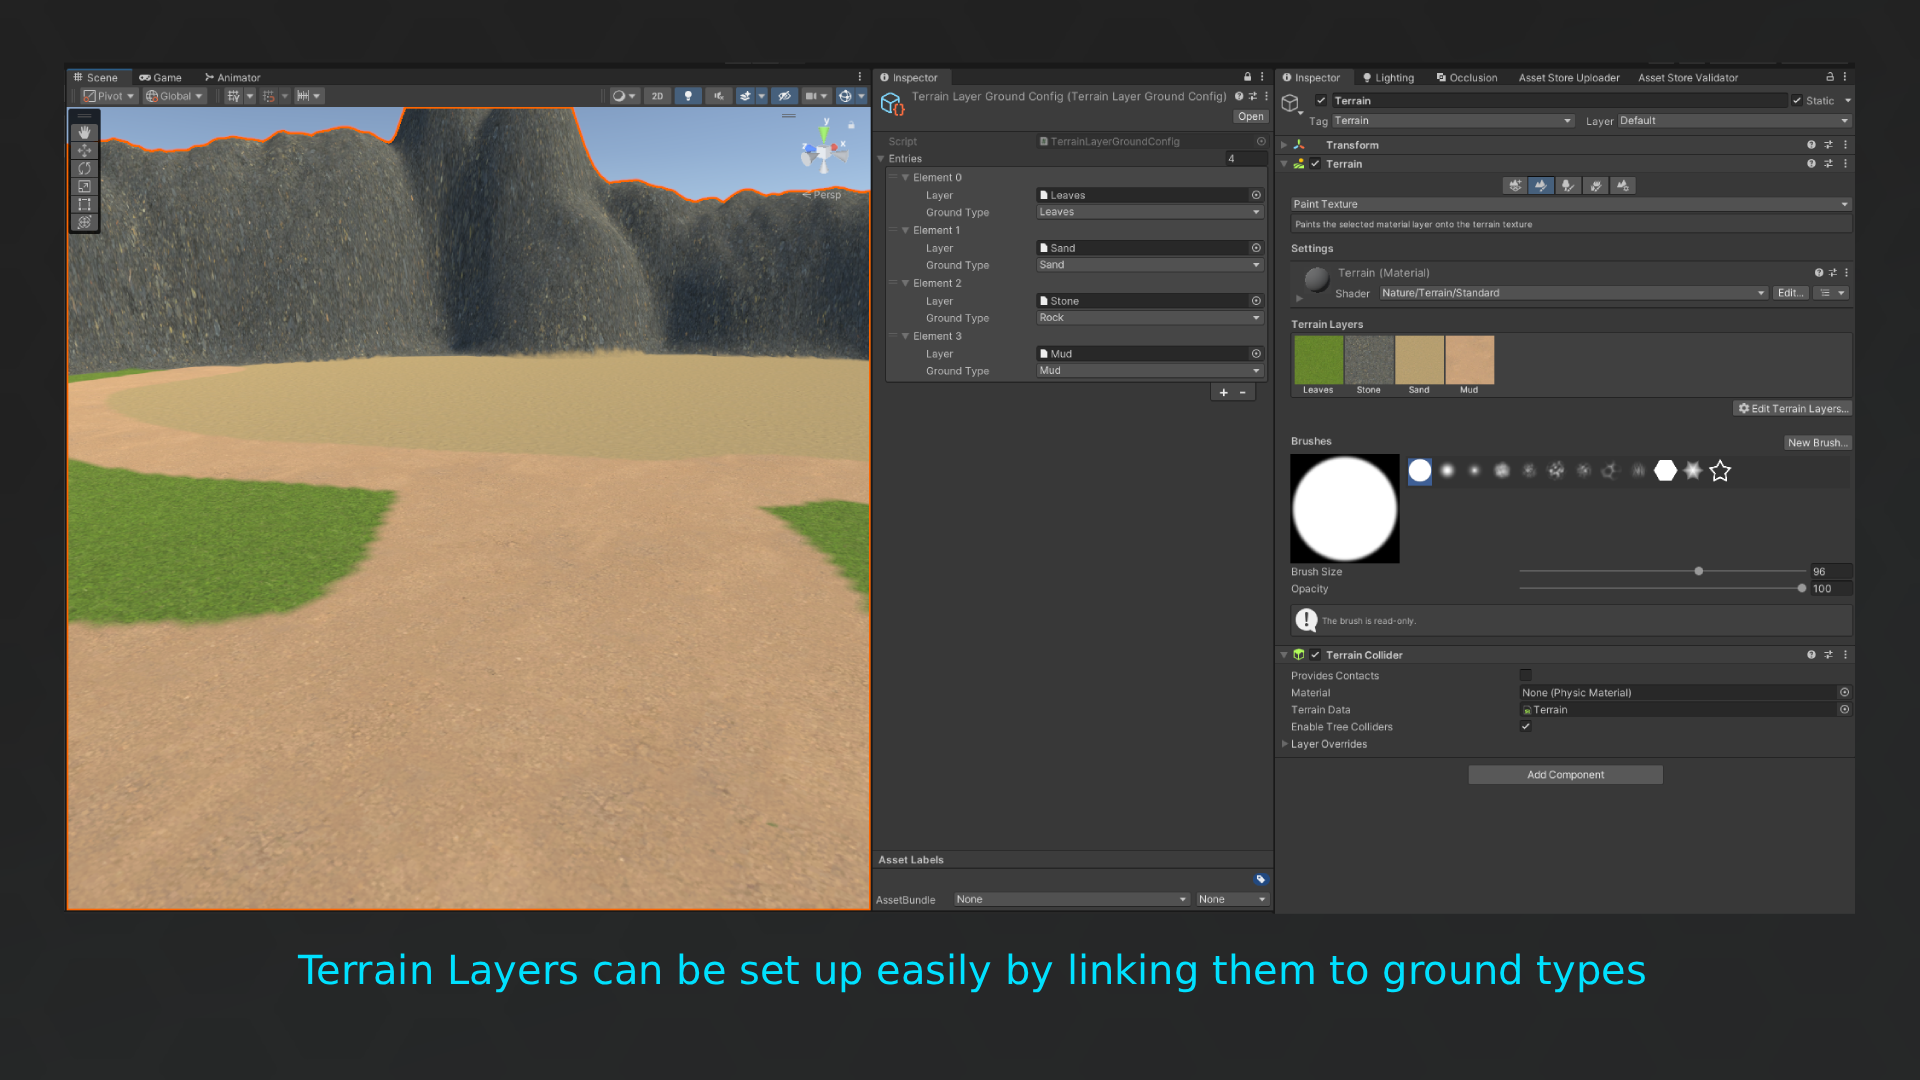Image resolution: width=1920 pixels, height=1080 pixels.
Task: Click Edit Terrain Layers button
Action: 1792,409
